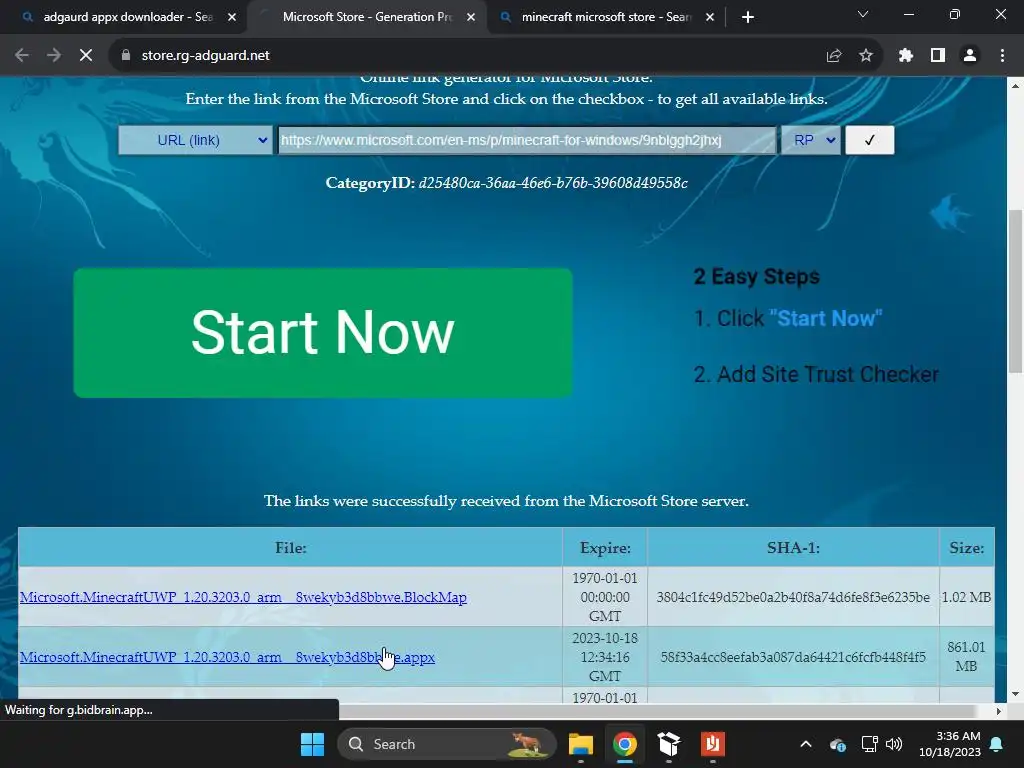Click the OneDrive cloud tray icon

(x=838, y=744)
